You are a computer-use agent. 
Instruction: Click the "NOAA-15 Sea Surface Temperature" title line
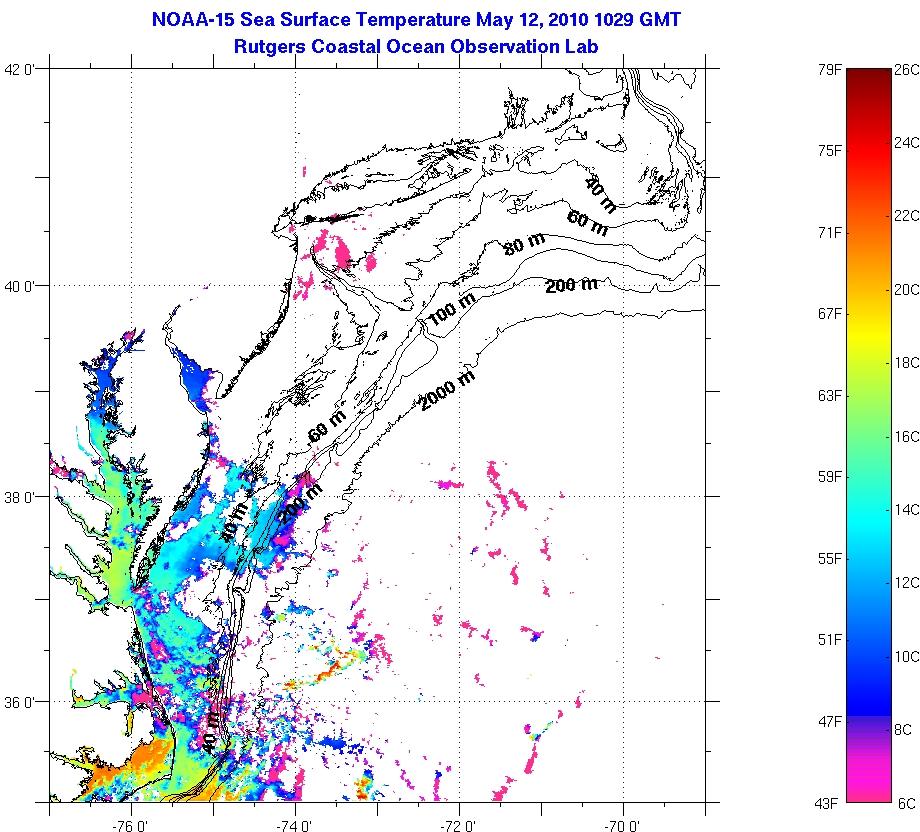tap(416, 20)
